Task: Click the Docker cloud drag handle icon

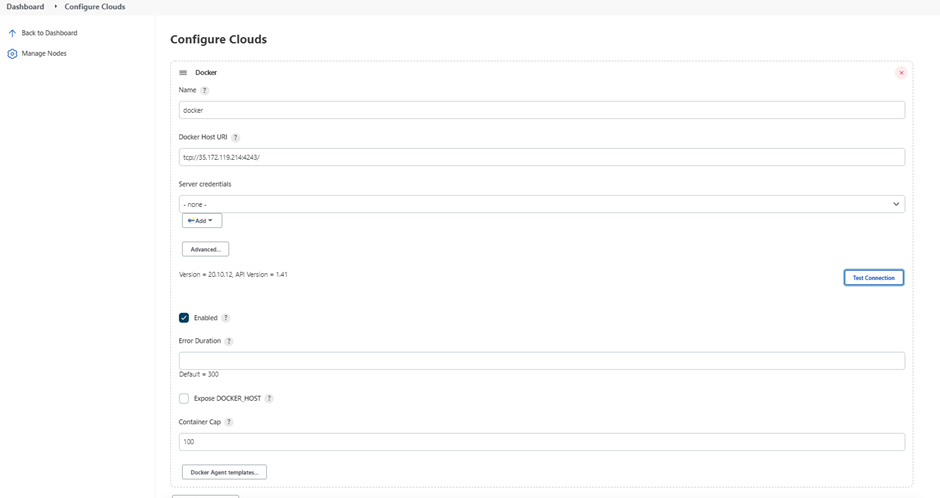Action: click(x=183, y=73)
